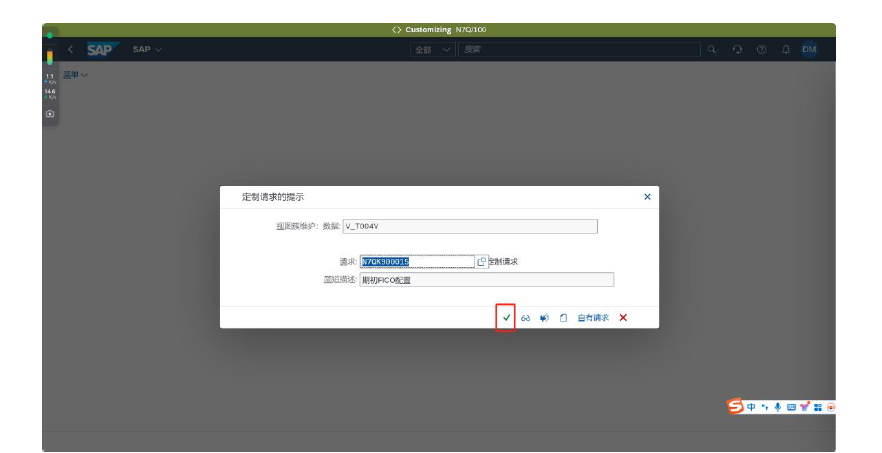Click the magnifier search icon in header
The width and height of the screenshot is (882, 453).
(x=712, y=49)
